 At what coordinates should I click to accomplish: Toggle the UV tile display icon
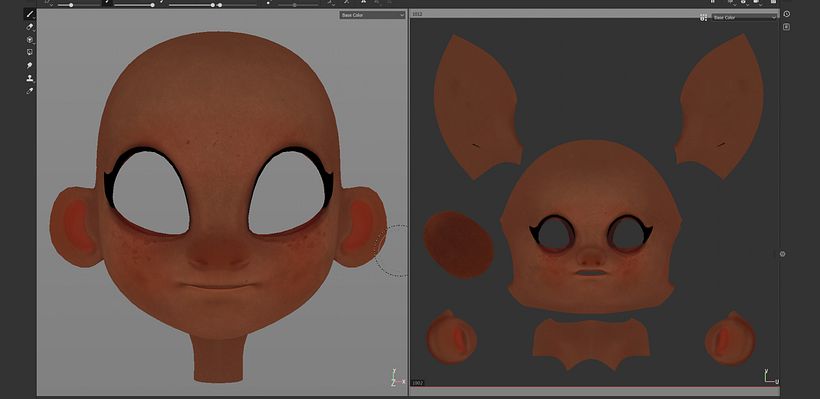(703, 18)
